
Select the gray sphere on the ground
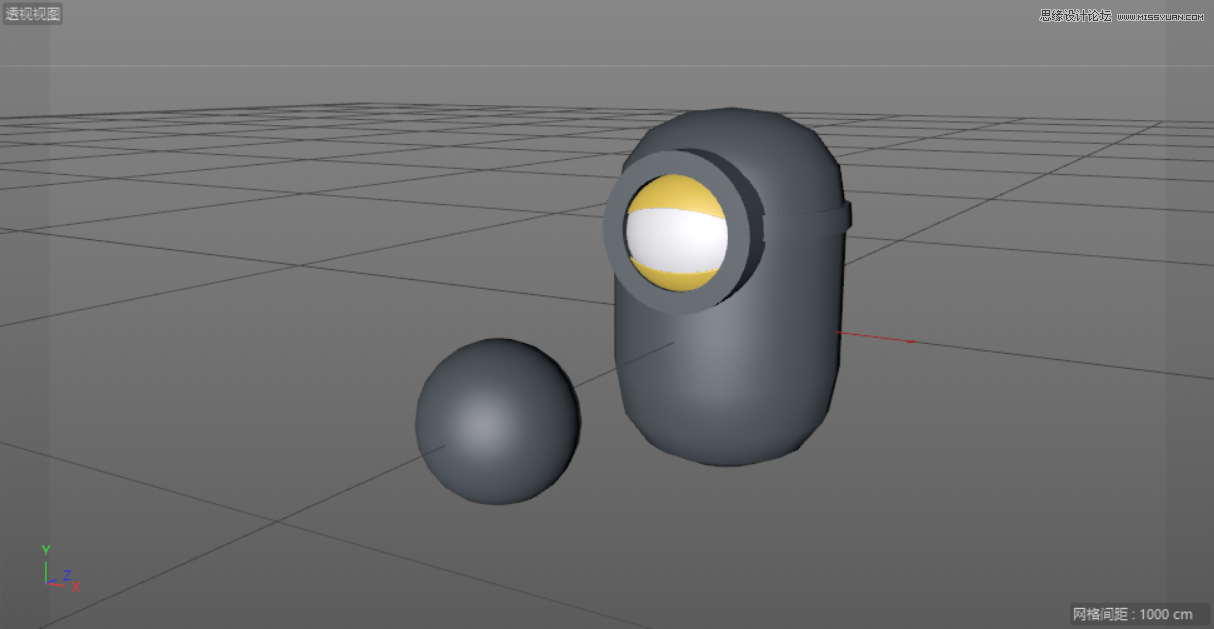pos(497,420)
